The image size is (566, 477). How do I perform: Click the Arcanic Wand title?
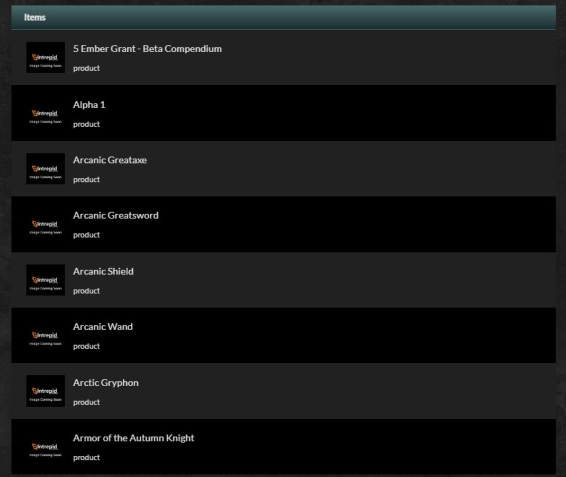[x=103, y=327]
